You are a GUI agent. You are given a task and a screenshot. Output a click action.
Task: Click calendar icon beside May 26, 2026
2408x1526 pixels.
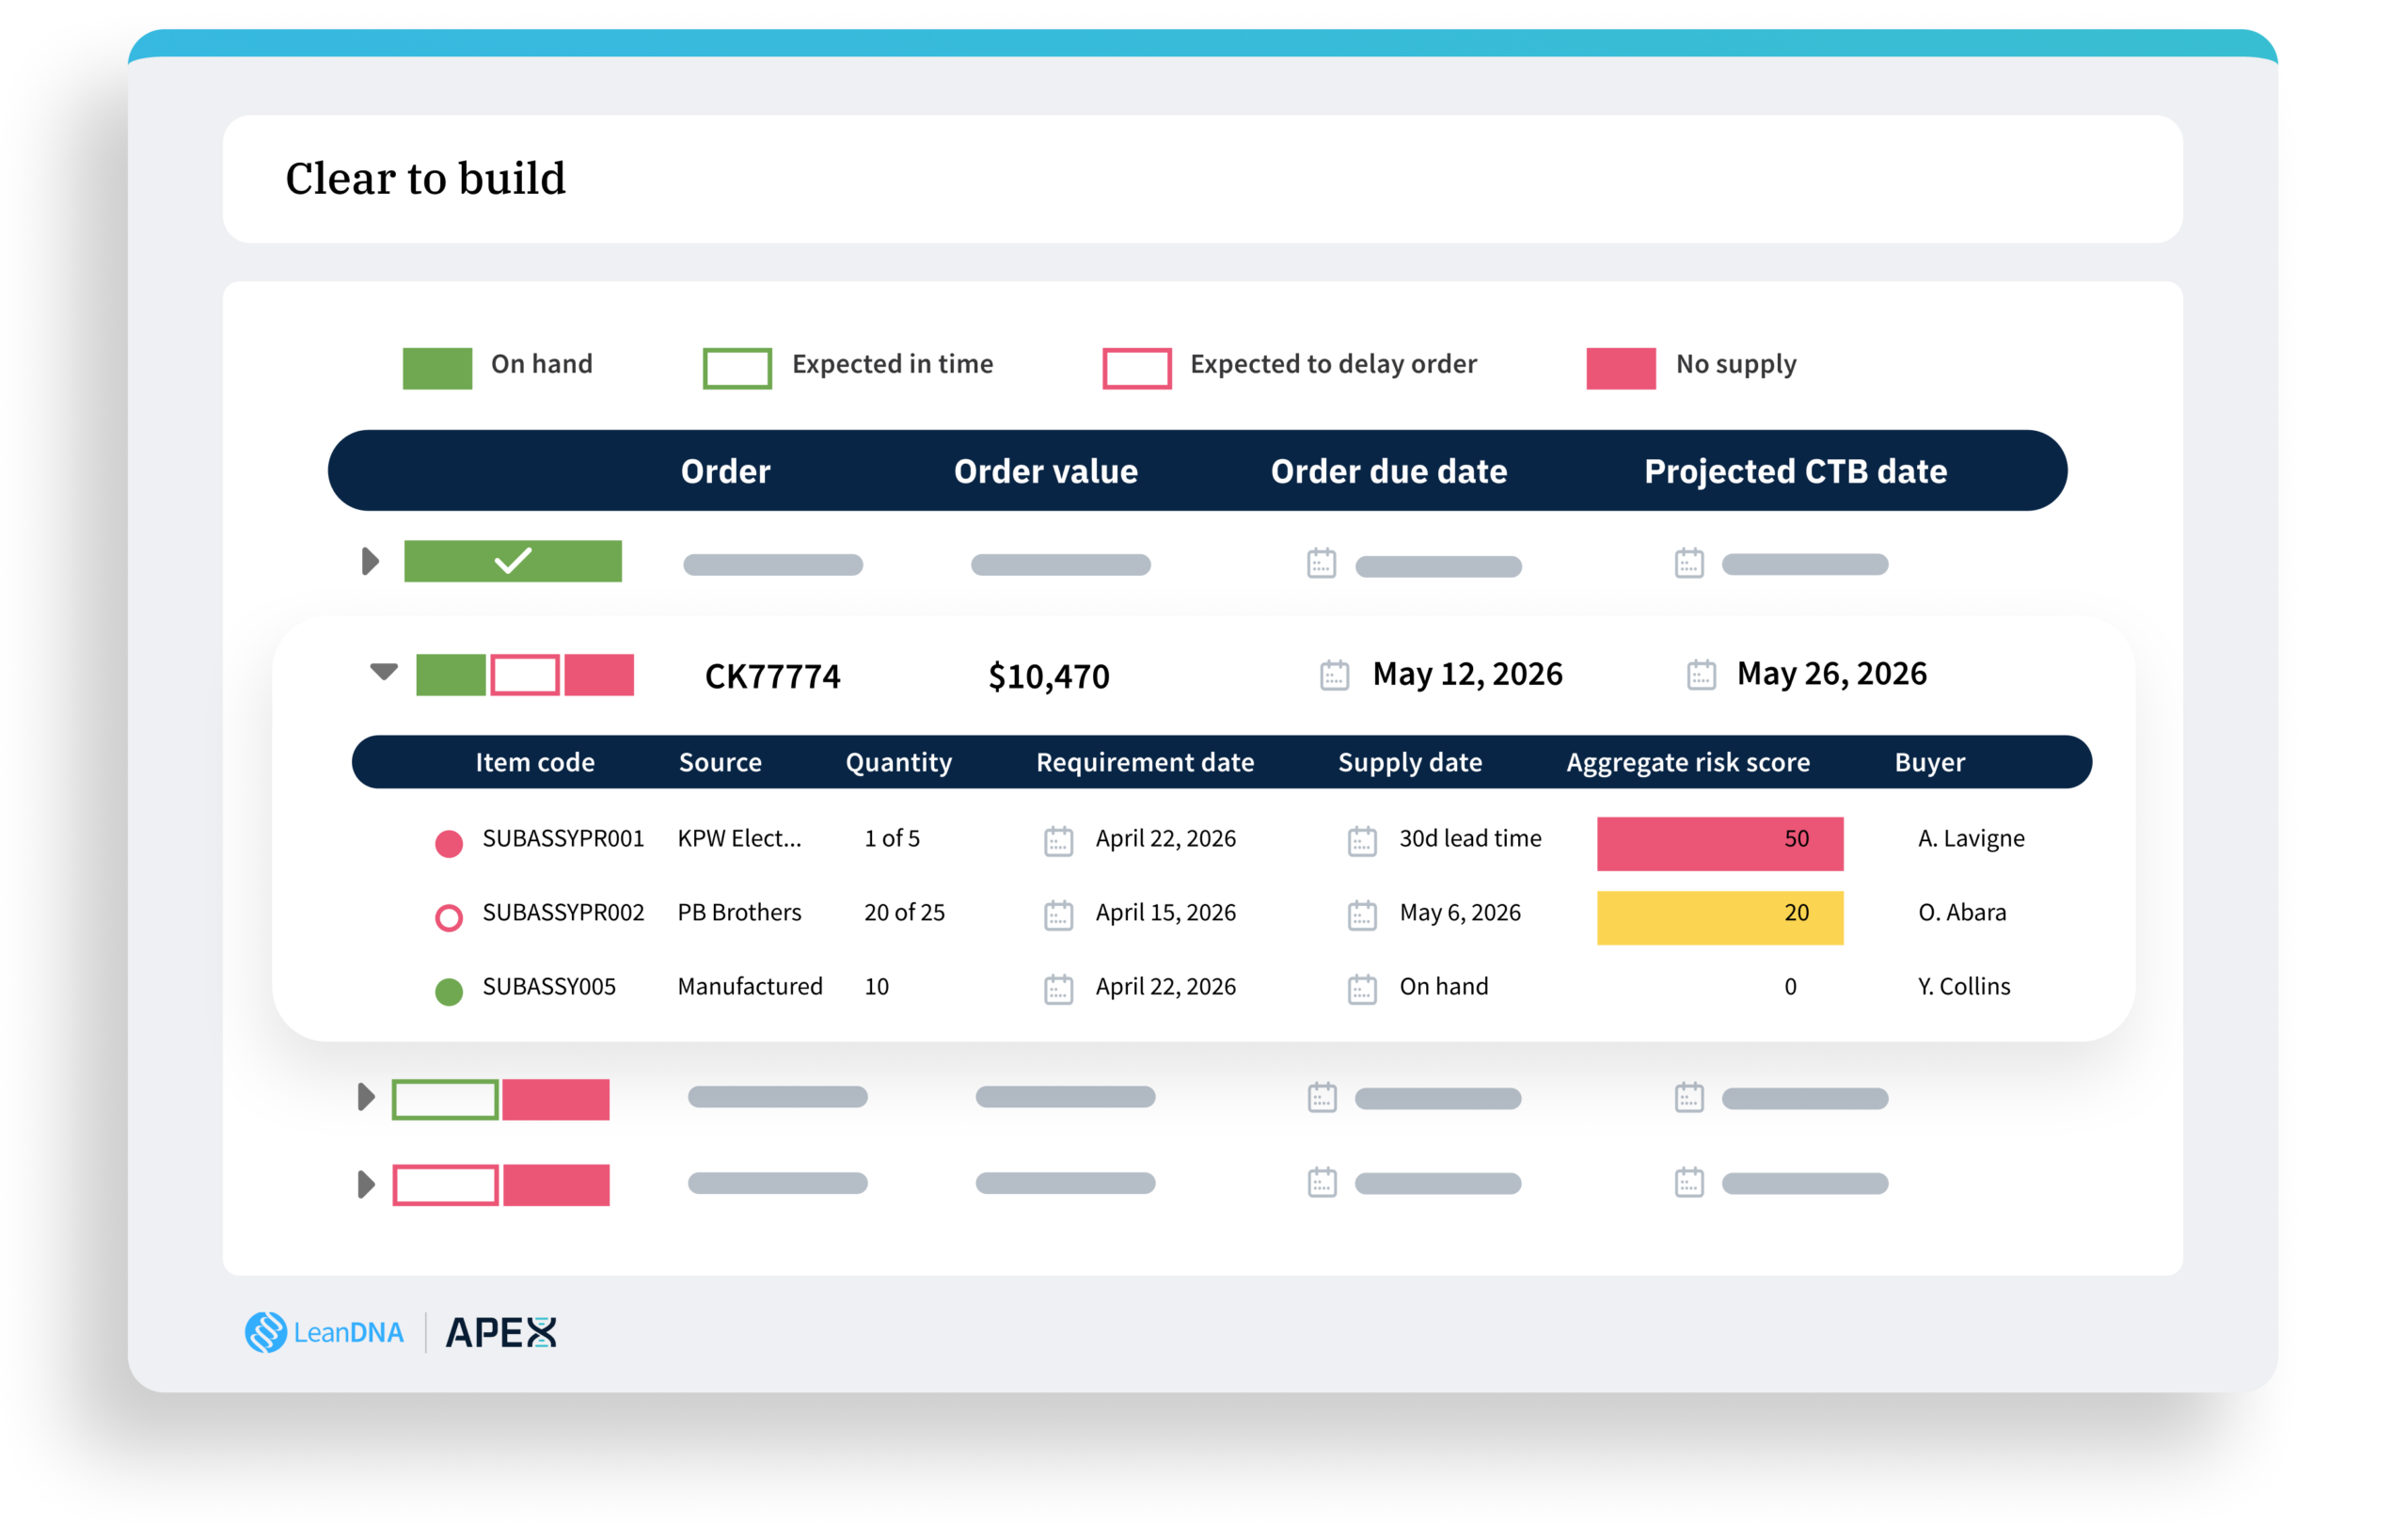click(x=1701, y=675)
